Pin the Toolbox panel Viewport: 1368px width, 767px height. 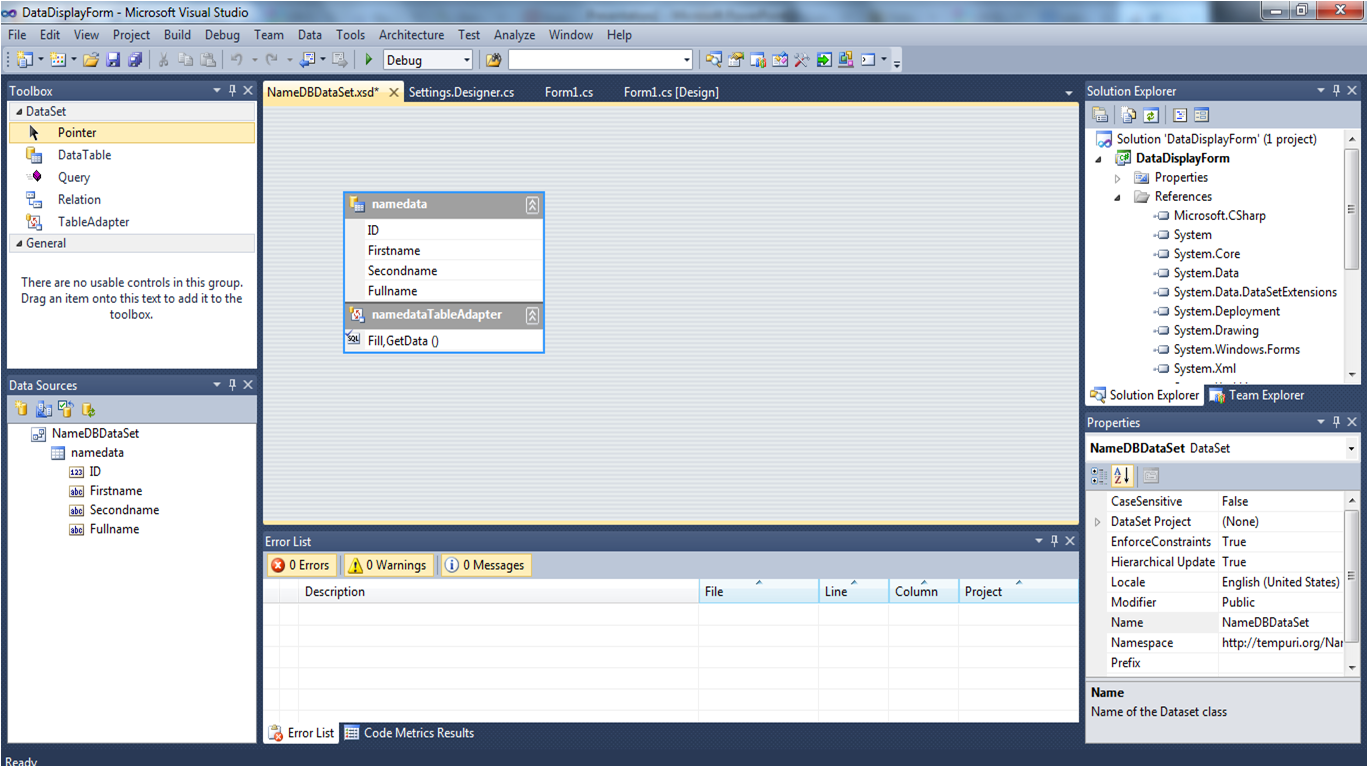pos(232,91)
